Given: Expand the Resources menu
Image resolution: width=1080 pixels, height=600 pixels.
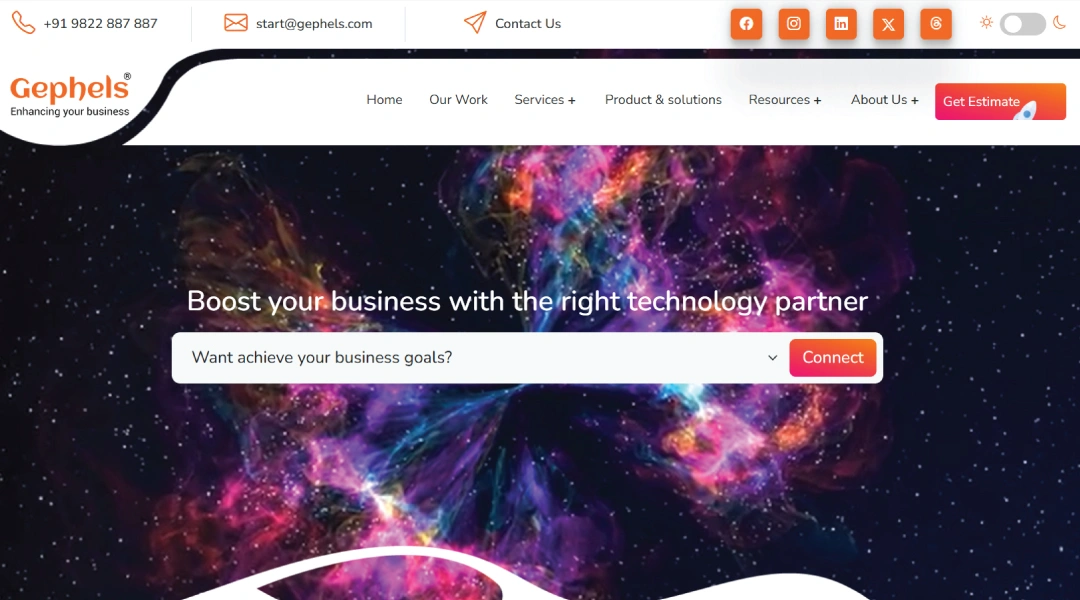Looking at the screenshot, I should coord(785,100).
